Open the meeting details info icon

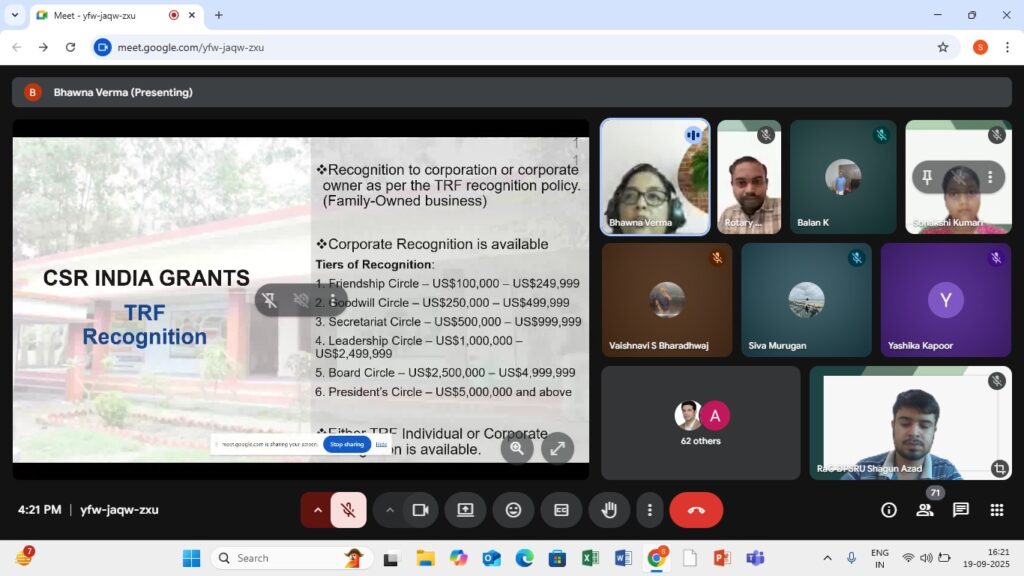[888, 510]
